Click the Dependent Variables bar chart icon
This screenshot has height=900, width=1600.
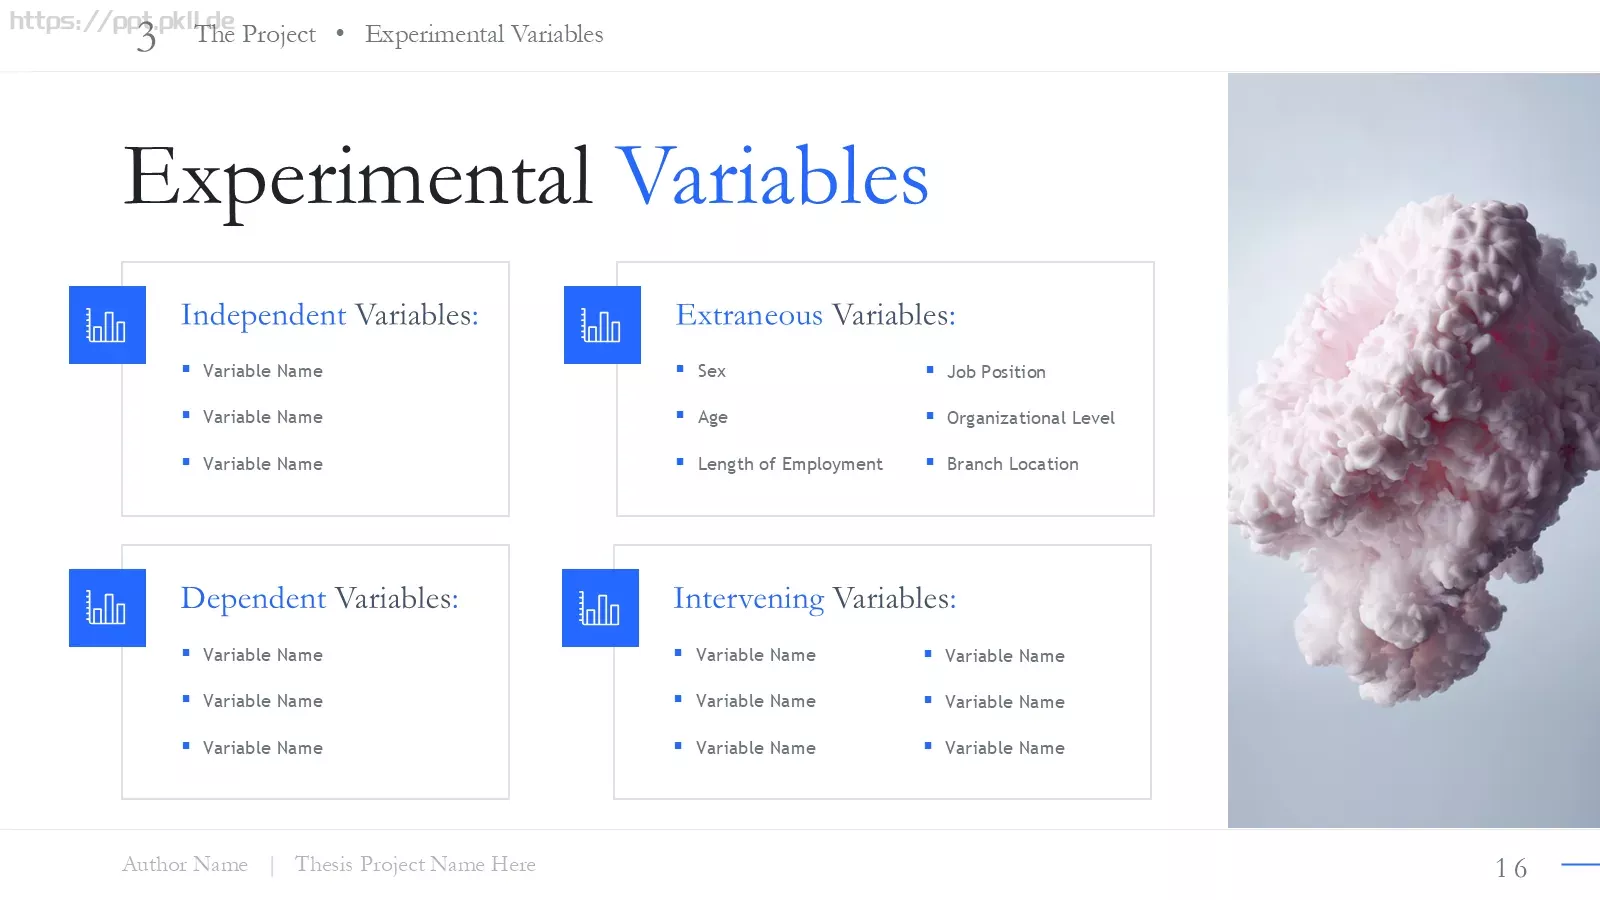pos(107,608)
